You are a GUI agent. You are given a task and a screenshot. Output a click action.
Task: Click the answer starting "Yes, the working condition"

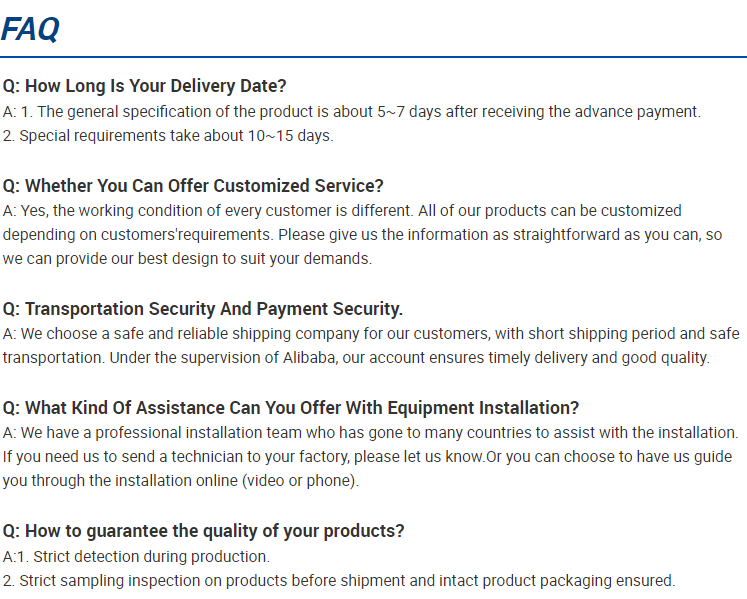342,211
